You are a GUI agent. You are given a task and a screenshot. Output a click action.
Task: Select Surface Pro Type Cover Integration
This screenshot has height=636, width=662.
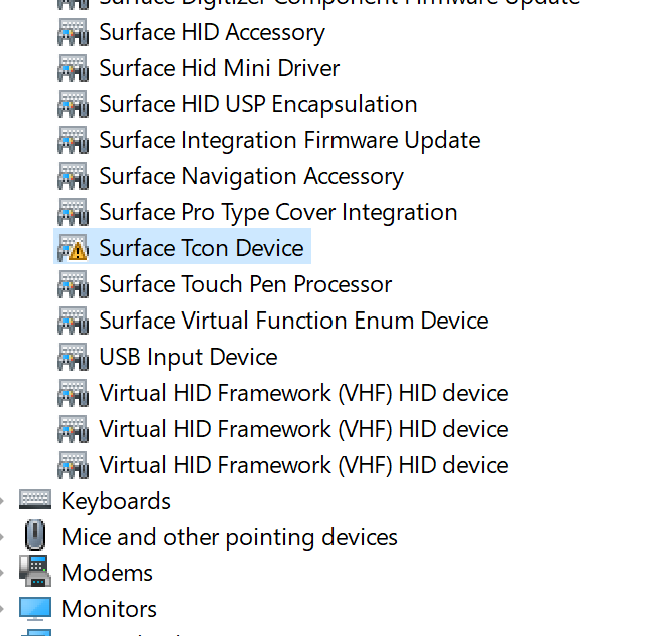tap(278, 213)
